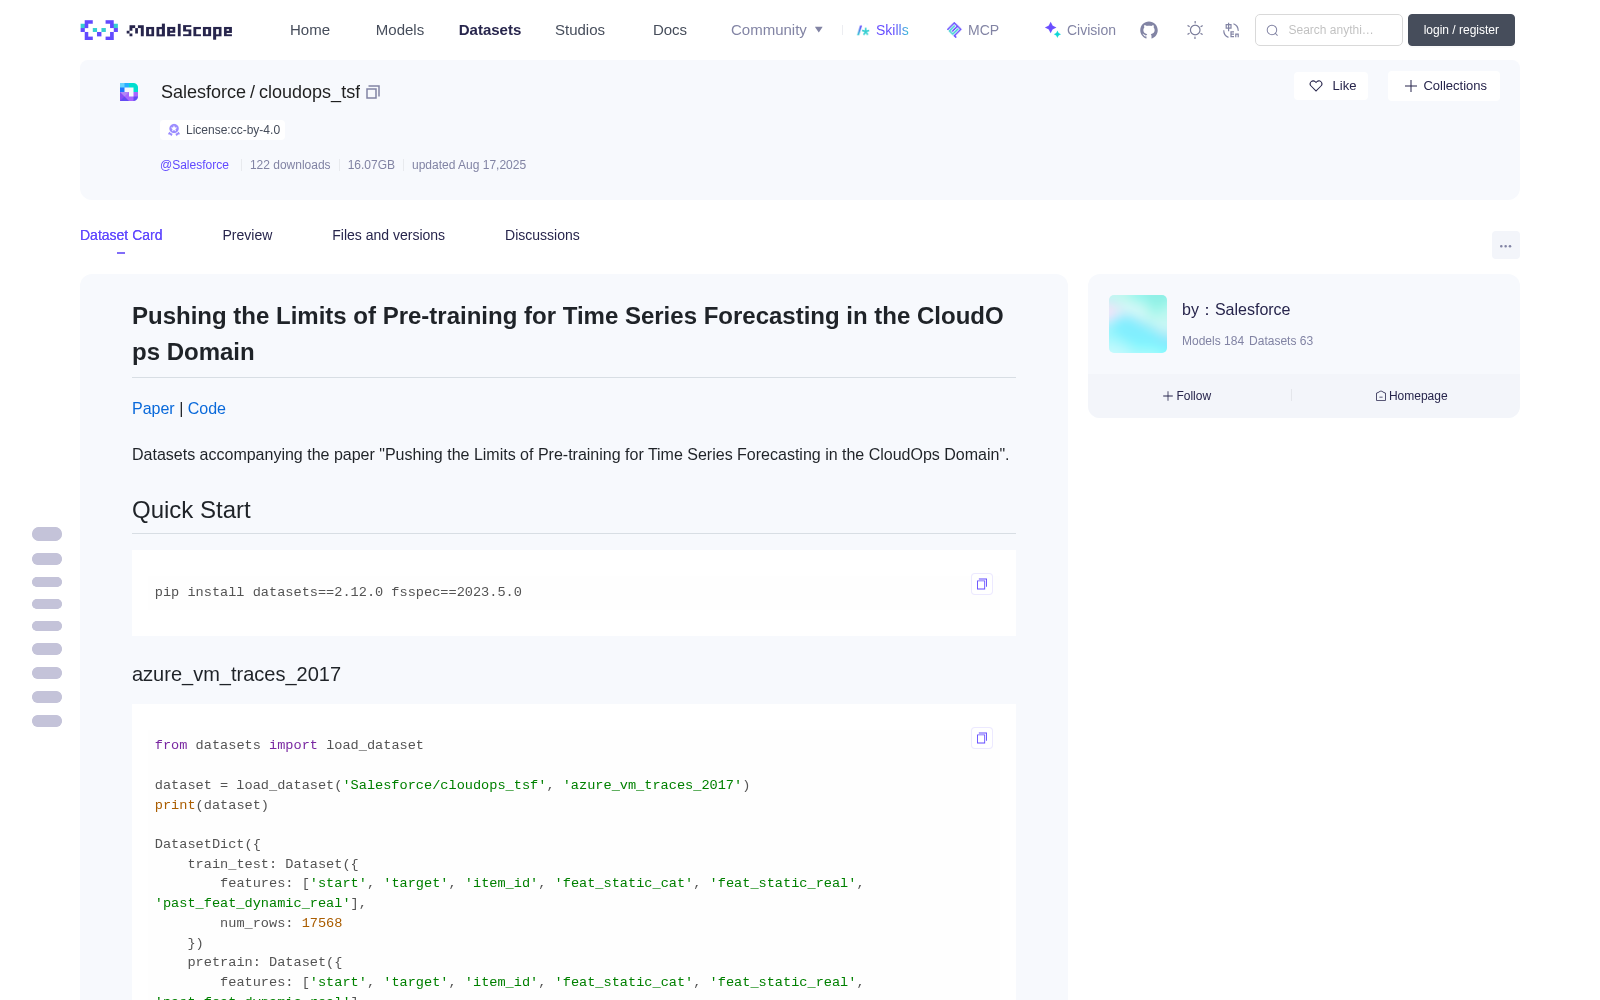This screenshot has width=1600, height=1000.
Task: Switch to Files and versions tab
Action: 388,235
